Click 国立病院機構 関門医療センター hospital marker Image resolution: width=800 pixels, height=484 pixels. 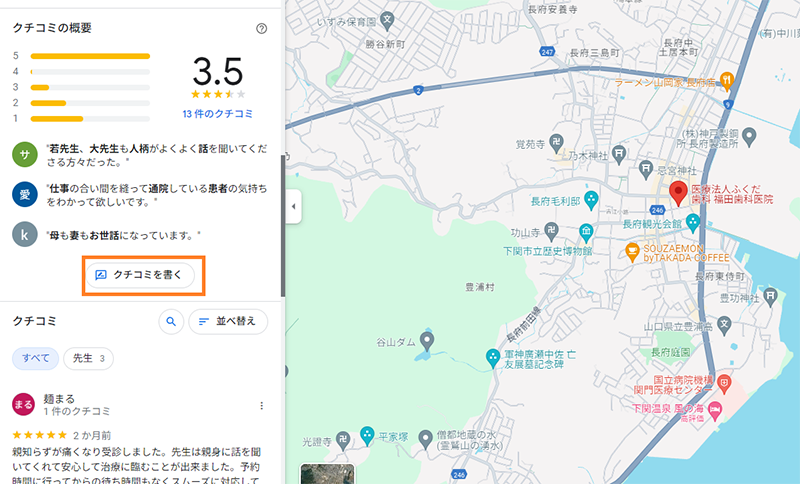tap(723, 383)
